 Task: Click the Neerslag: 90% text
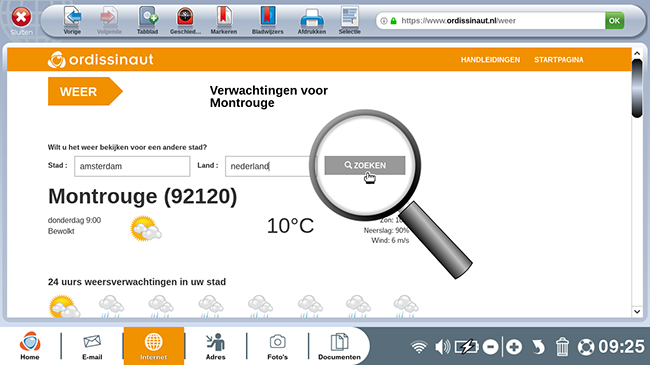click(386, 230)
